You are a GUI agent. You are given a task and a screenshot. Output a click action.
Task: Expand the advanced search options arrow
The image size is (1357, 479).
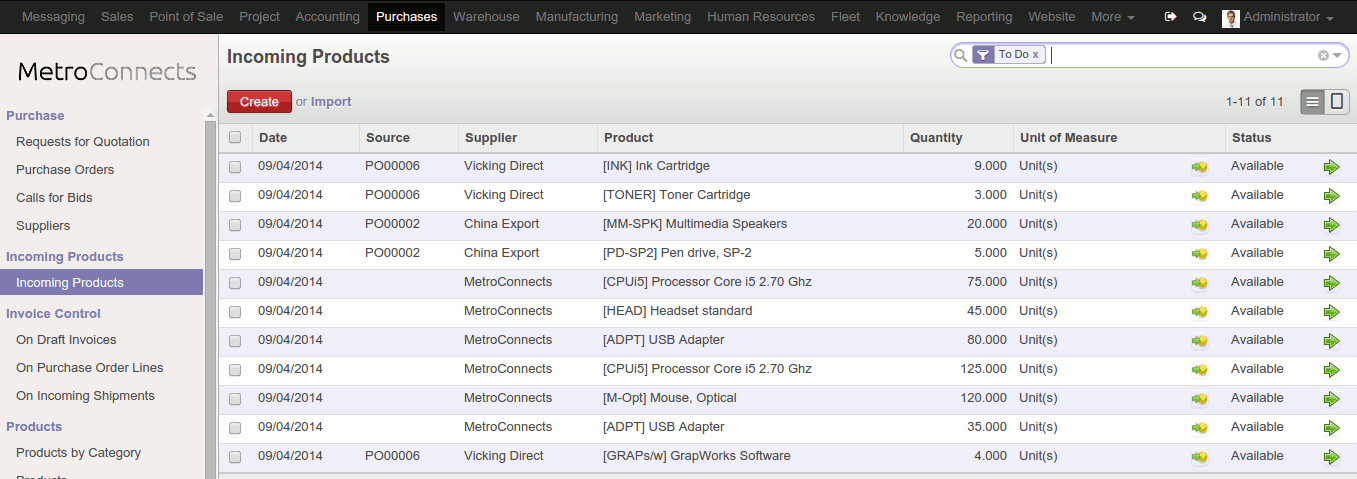coord(1337,56)
